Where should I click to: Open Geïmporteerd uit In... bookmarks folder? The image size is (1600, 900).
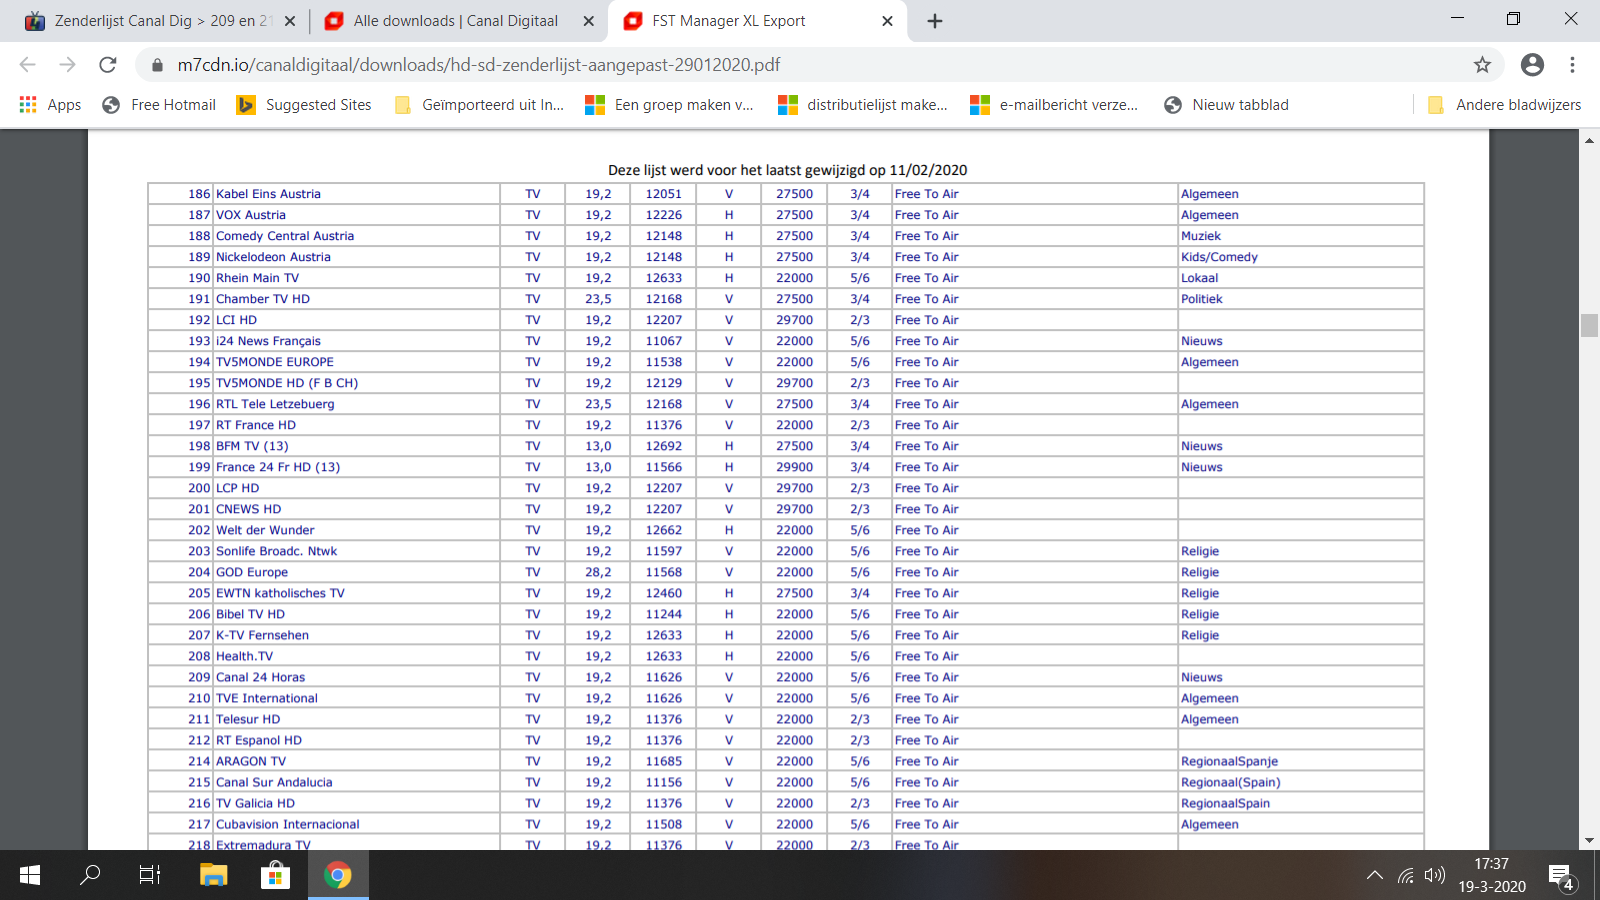tap(480, 105)
